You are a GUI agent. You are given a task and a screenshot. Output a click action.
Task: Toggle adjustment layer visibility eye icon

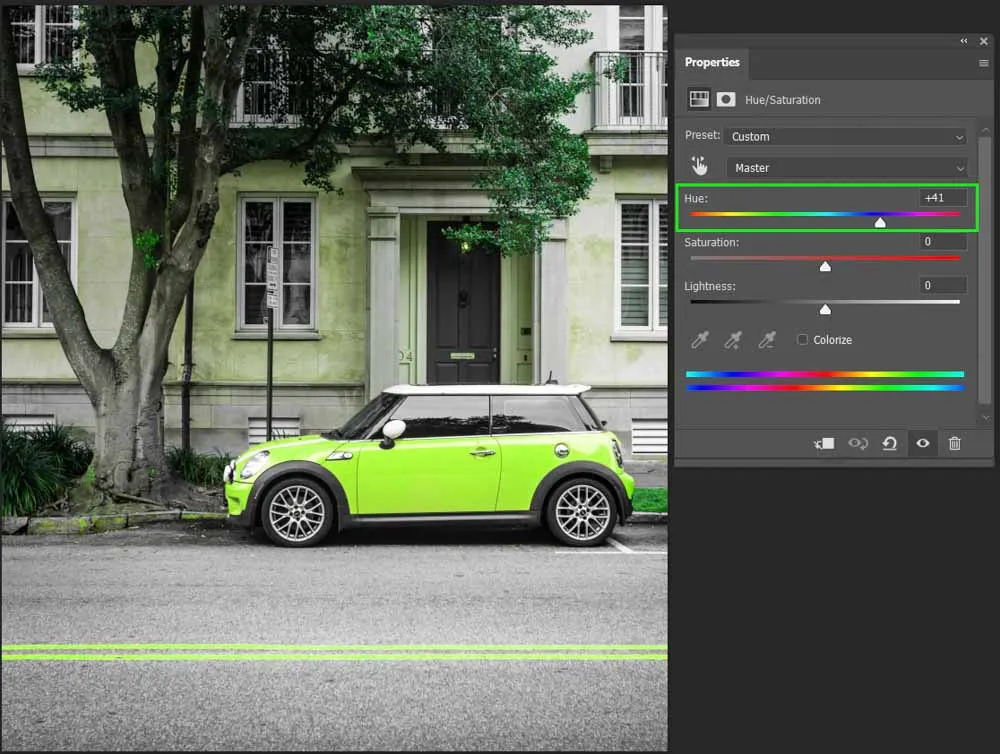coord(922,443)
